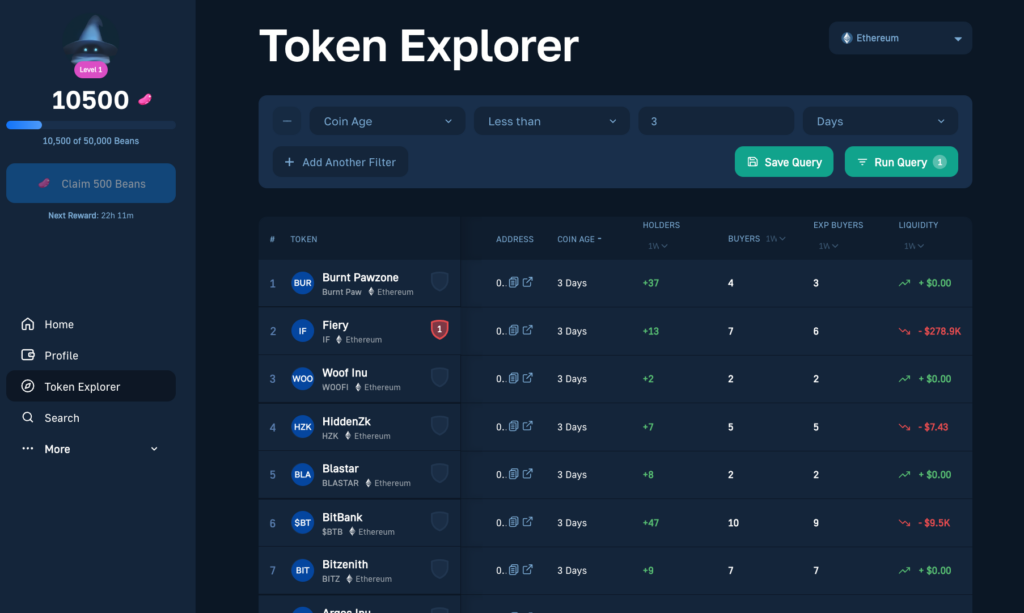This screenshot has height=613, width=1024.
Task: Open the HiddenZk token name
Action: pyautogui.click(x=346, y=422)
